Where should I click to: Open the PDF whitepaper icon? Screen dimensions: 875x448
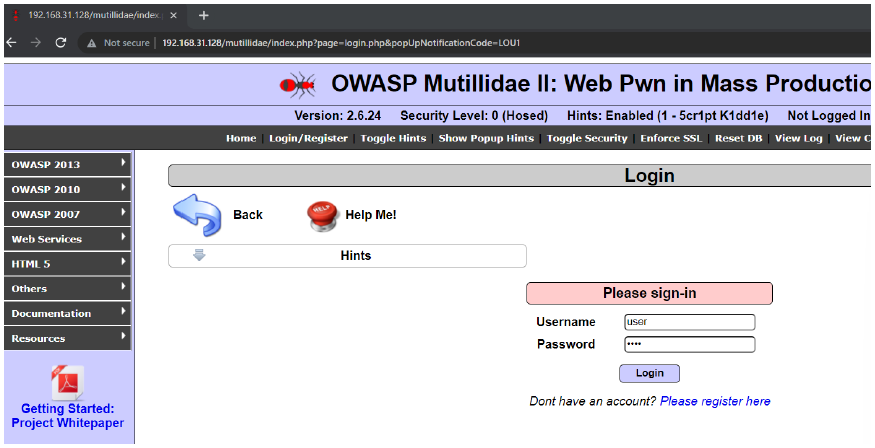pyautogui.click(x=68, y=383)
